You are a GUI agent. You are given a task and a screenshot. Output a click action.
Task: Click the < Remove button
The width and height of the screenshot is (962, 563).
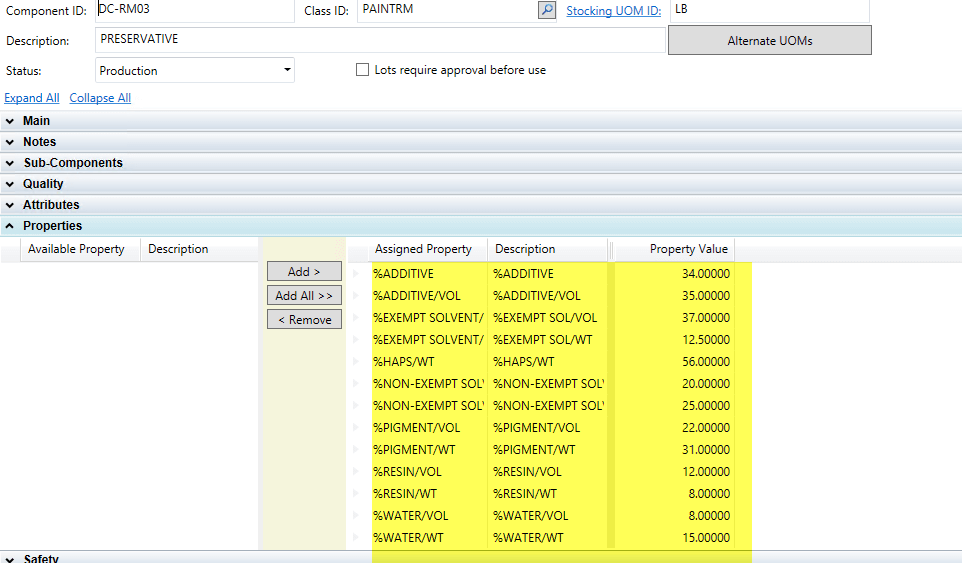[x=304, y=320]
